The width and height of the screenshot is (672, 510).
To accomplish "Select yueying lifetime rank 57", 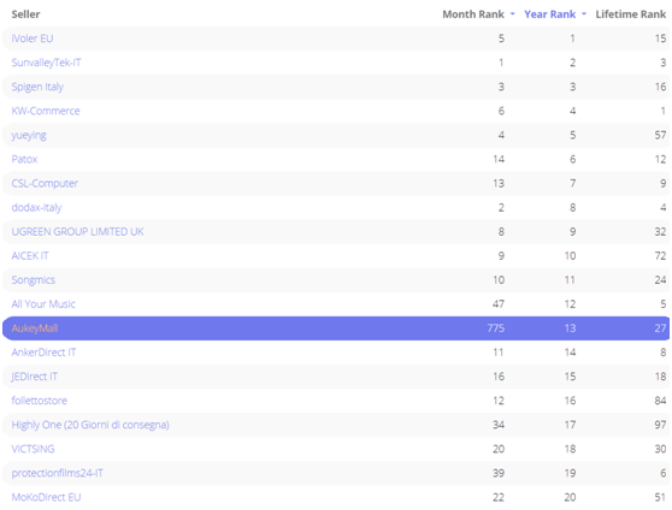I will pyautogui.click(x=660, y=135).
